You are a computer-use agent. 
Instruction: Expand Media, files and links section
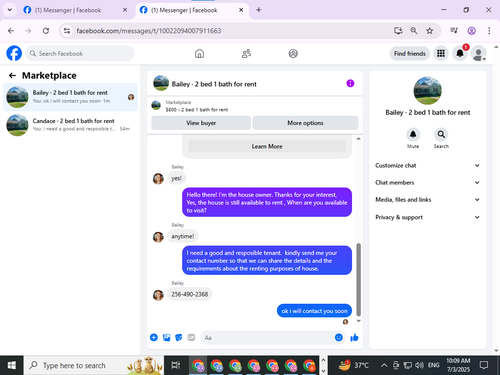tap(427, 200)
